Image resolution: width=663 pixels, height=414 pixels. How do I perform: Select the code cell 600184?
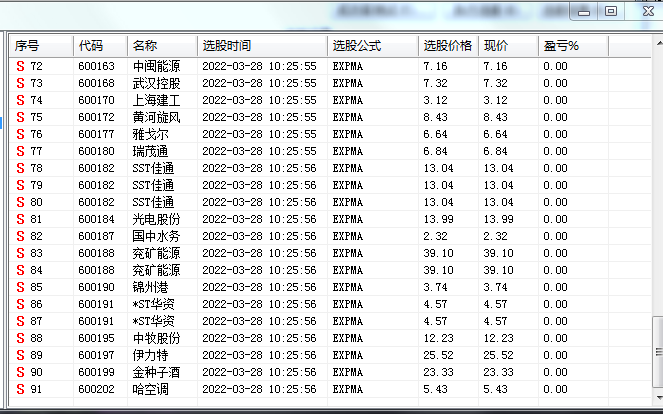96,219
